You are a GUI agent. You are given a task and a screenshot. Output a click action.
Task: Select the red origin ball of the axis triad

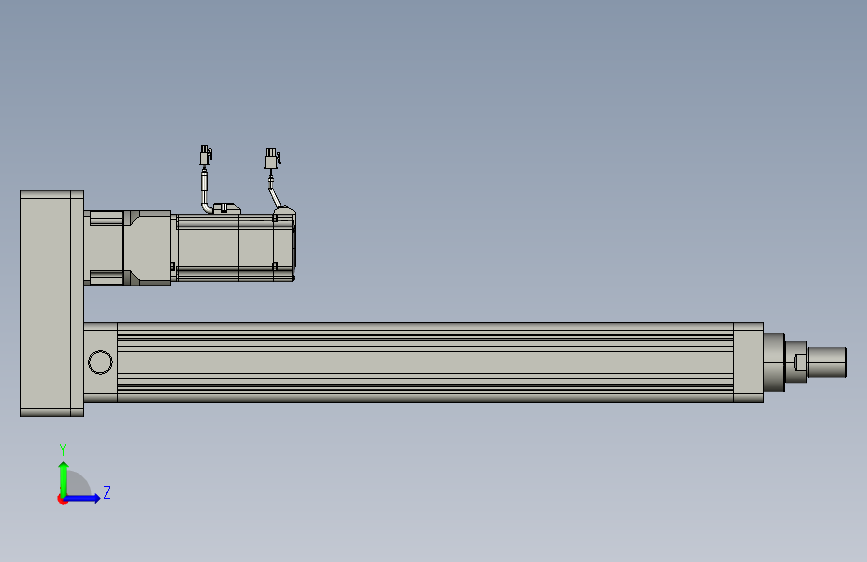pos(62,499)
